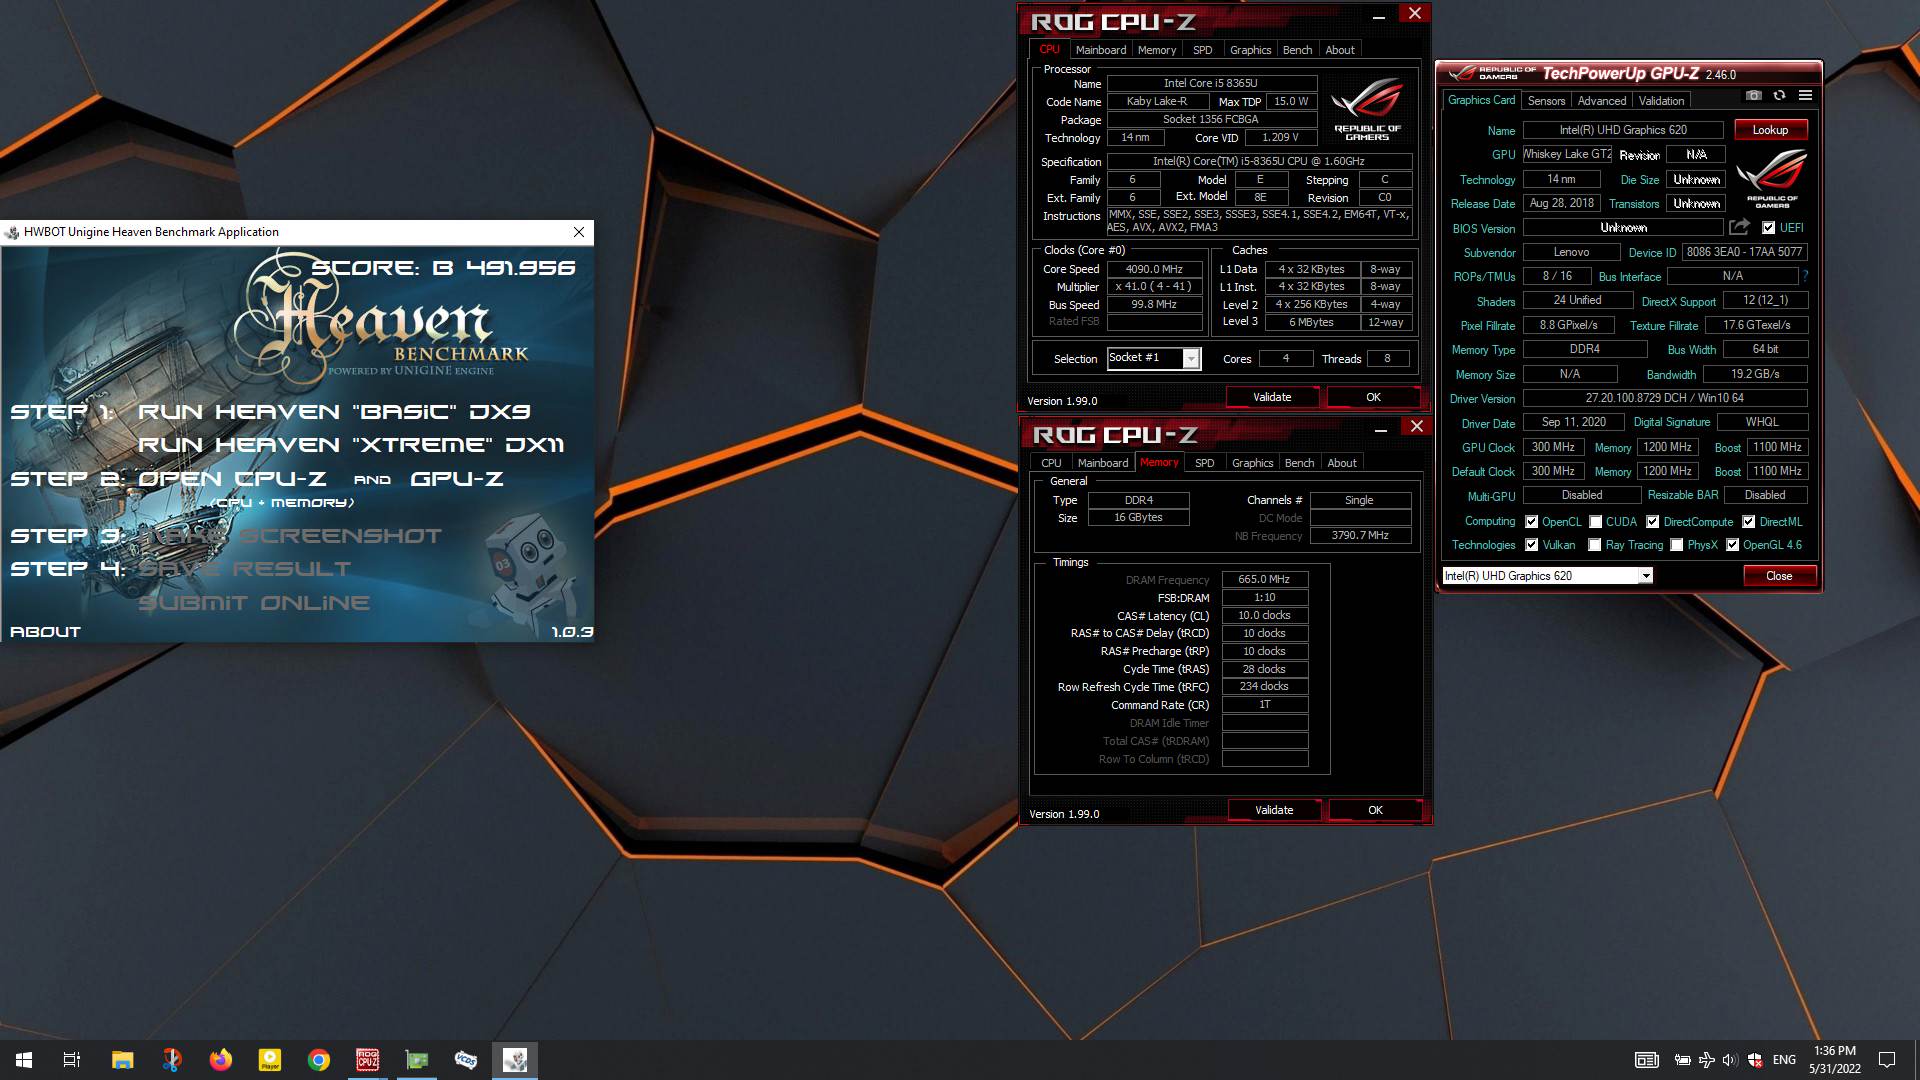Click Validate in the top CPU-Z window
Viewport: 1920px width, 1080px height.
click(1272, 397)
